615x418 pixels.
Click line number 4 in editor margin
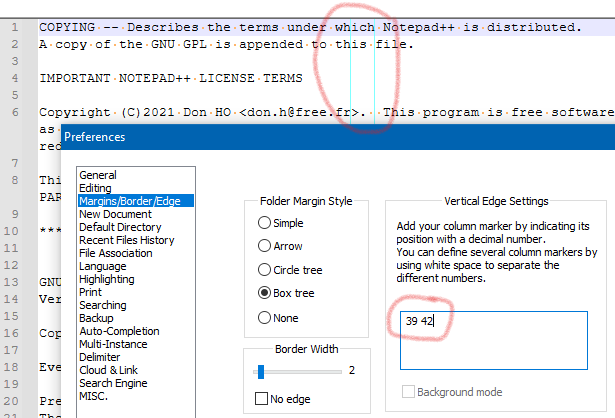click(15, 78)
